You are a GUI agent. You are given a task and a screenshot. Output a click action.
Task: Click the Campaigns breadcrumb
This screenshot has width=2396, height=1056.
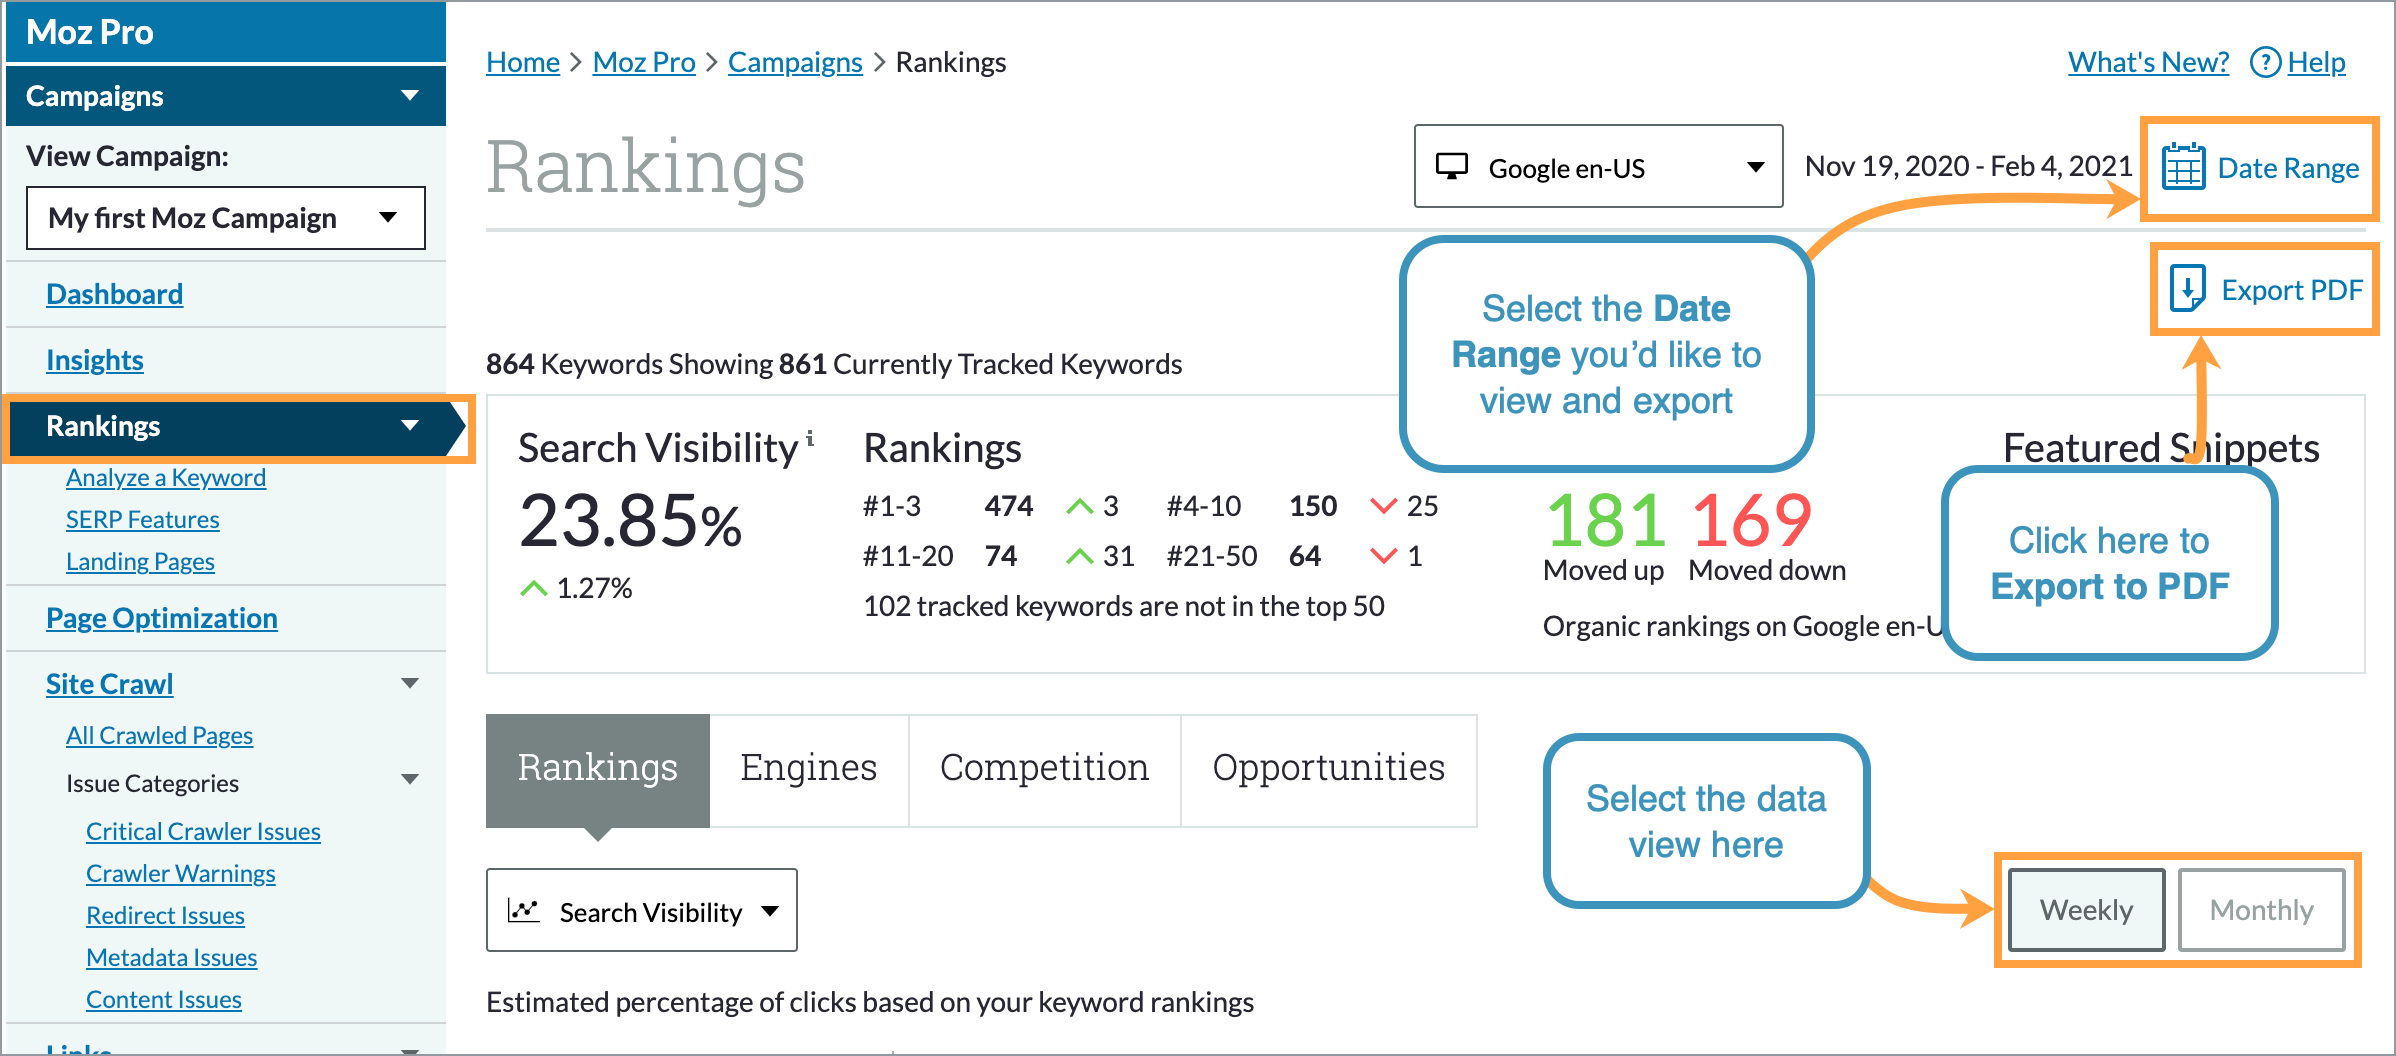(x=795, y=61)
